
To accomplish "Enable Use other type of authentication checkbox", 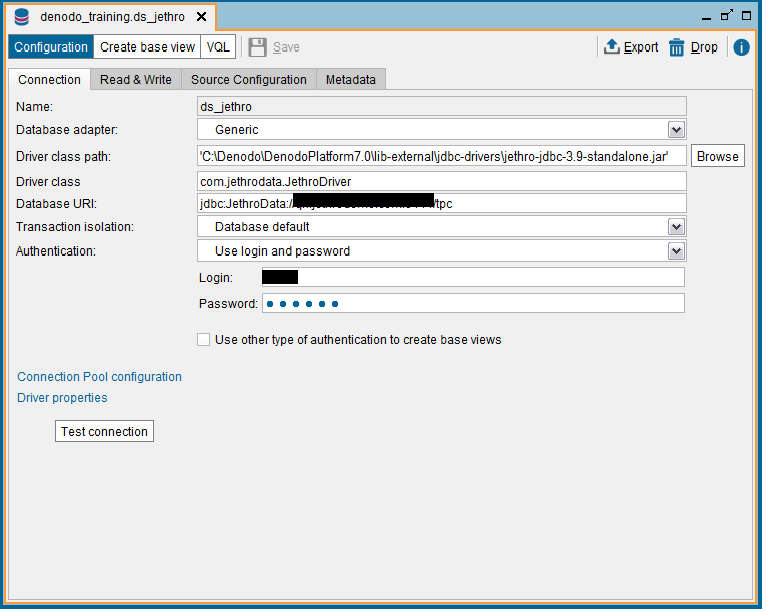I will tap(204, 340).
